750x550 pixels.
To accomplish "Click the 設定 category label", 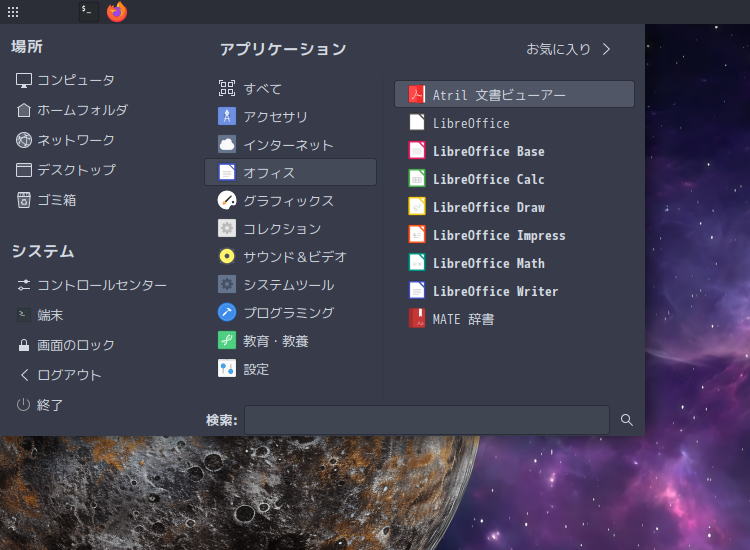I will pos(256,369).
